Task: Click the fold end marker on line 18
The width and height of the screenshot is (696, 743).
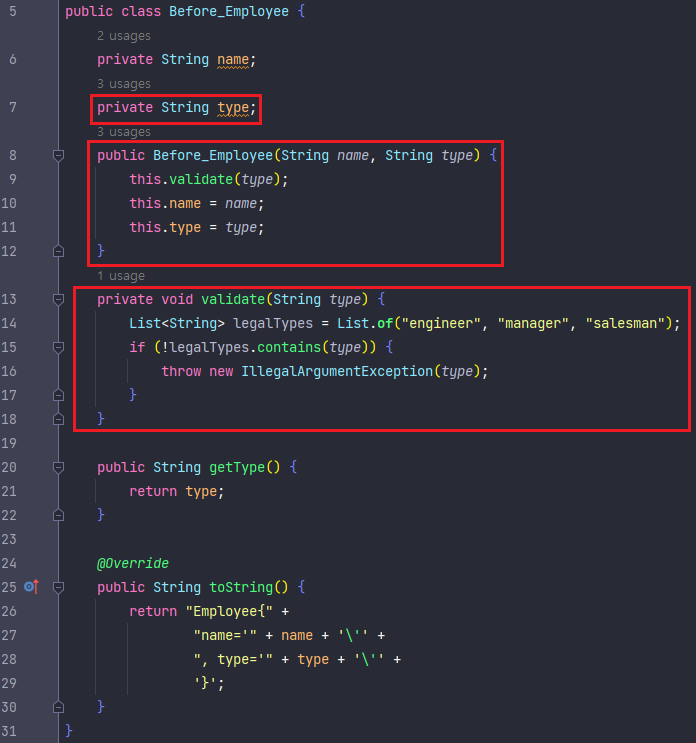Action: click(x=58, y=419)
